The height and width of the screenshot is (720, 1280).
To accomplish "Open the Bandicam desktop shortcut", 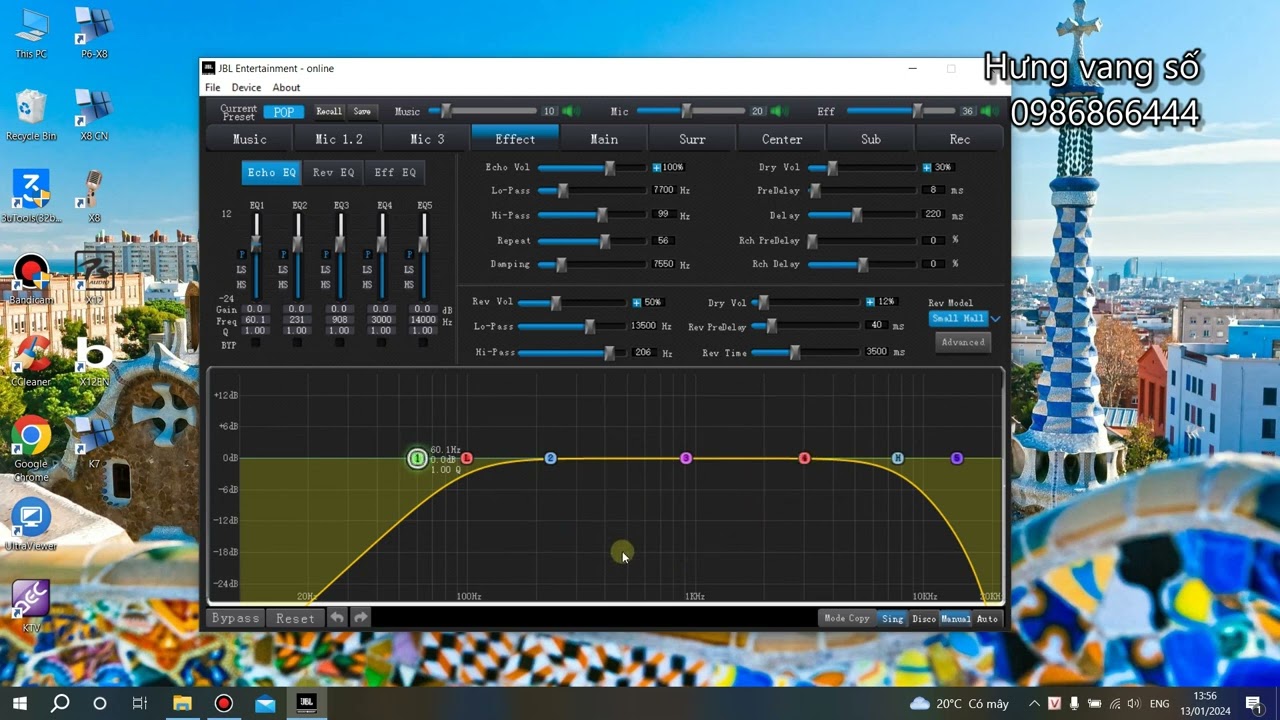I will coord(31,281).
